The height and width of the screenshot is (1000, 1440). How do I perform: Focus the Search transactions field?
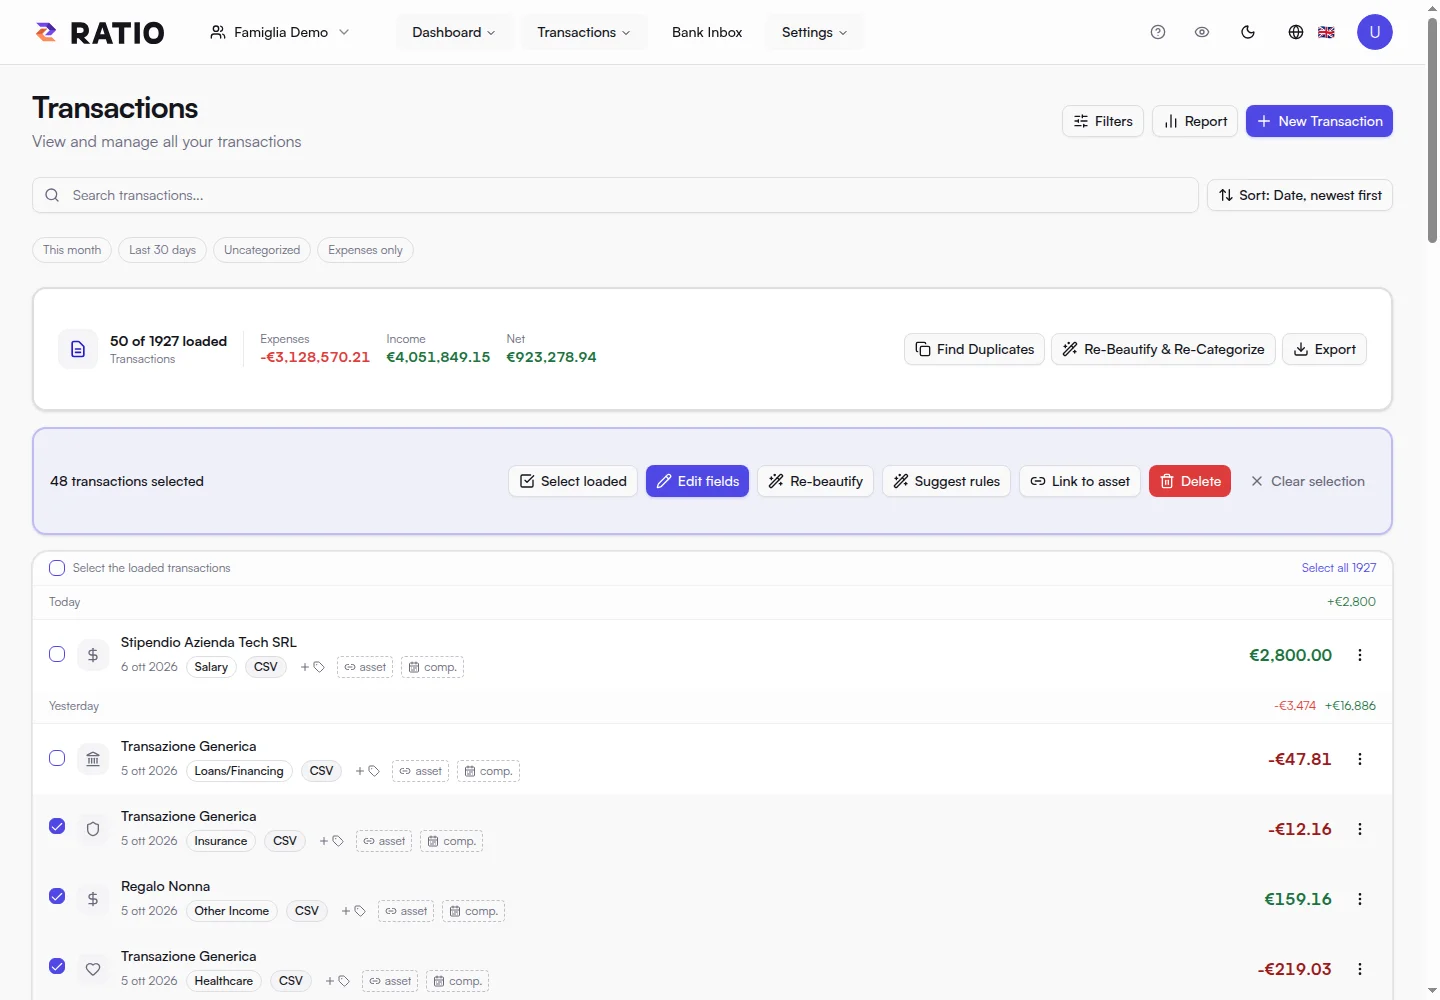pyautogui.click(x=615, y=195)
